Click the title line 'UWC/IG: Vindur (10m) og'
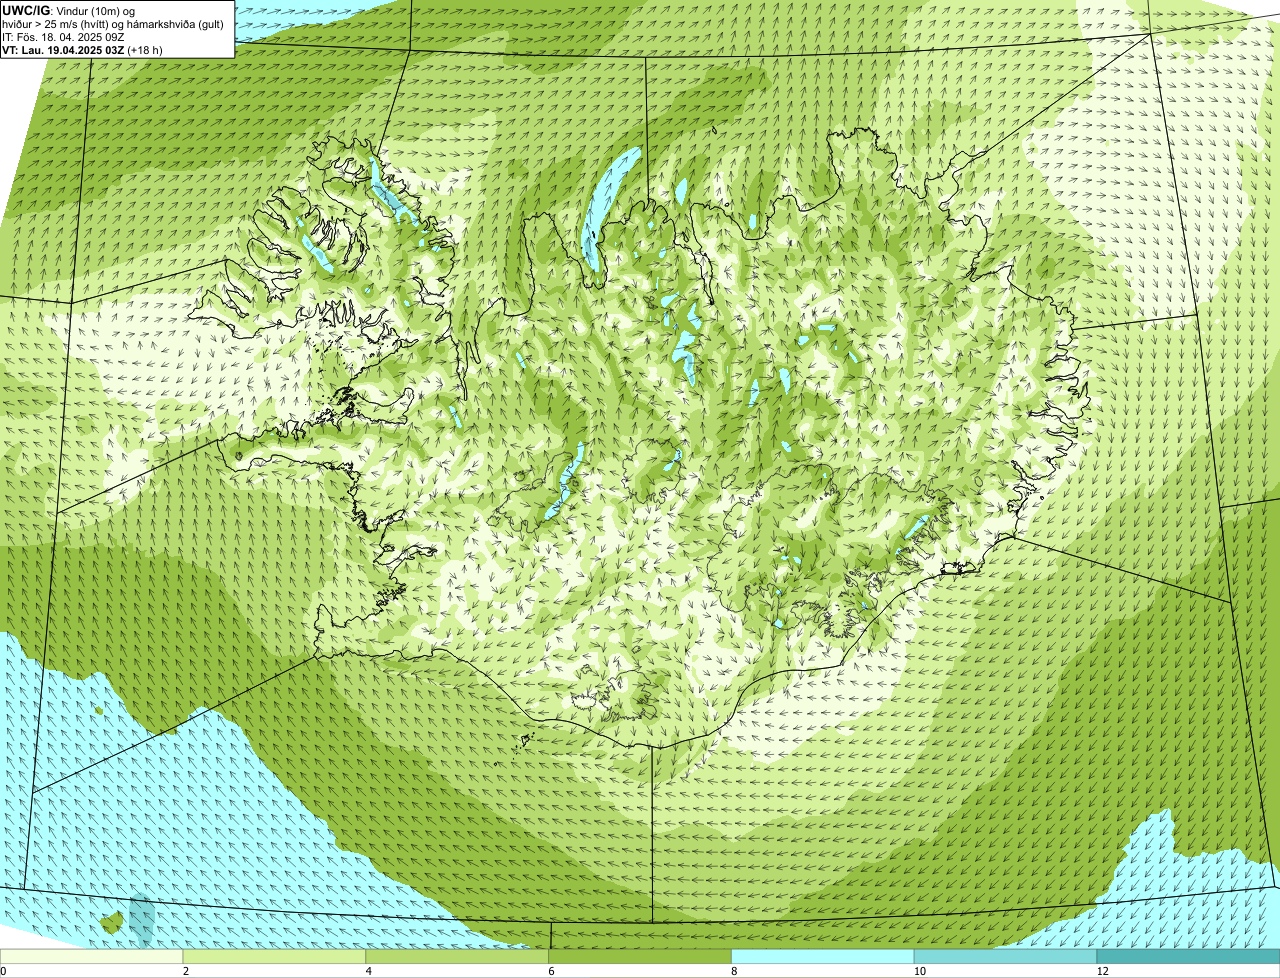The width and height of the screenshot is (1280, 978). 70,11
